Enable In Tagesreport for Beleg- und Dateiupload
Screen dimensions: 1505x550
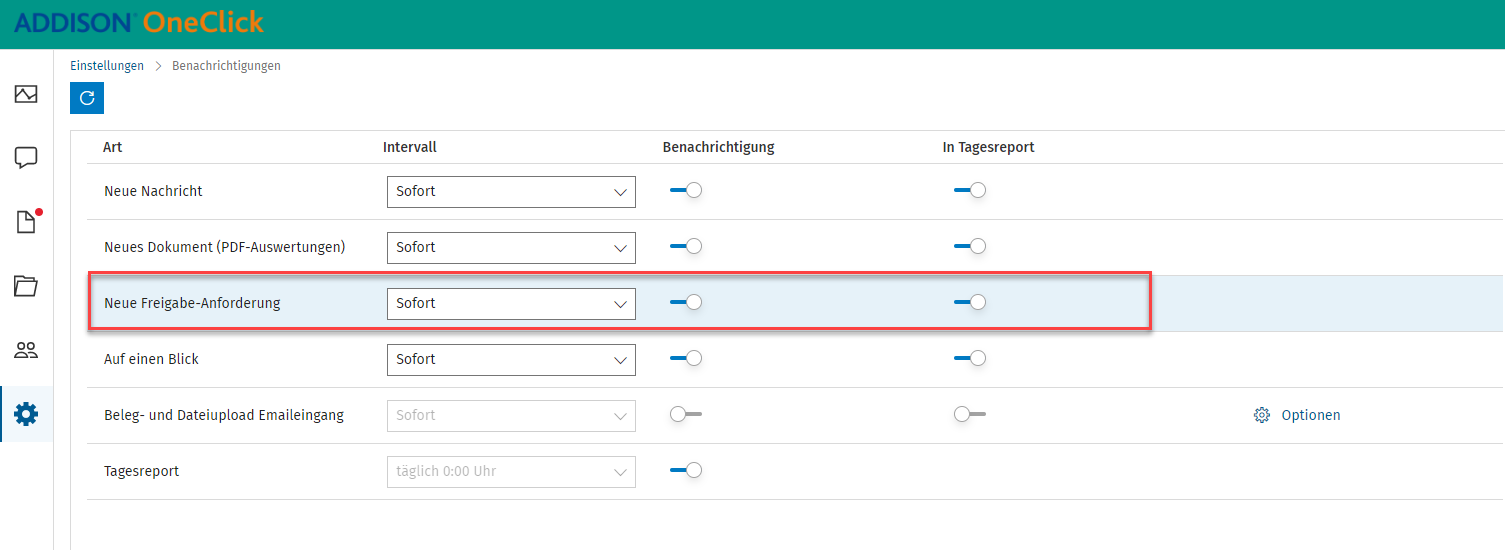970,414
